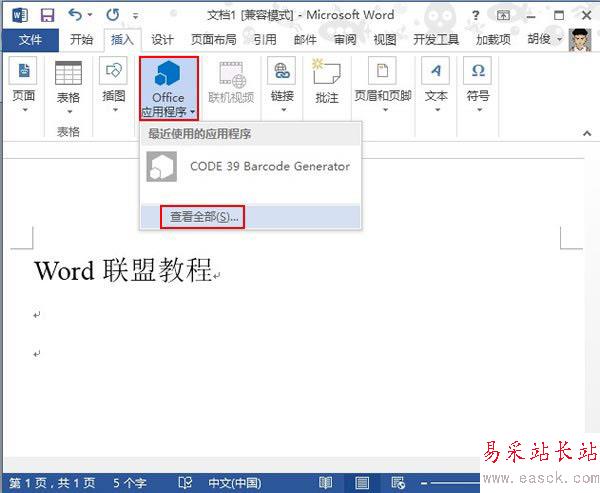Open the 页面布局 tab
This screenshot has height=493, width=600.
[214, 40]
